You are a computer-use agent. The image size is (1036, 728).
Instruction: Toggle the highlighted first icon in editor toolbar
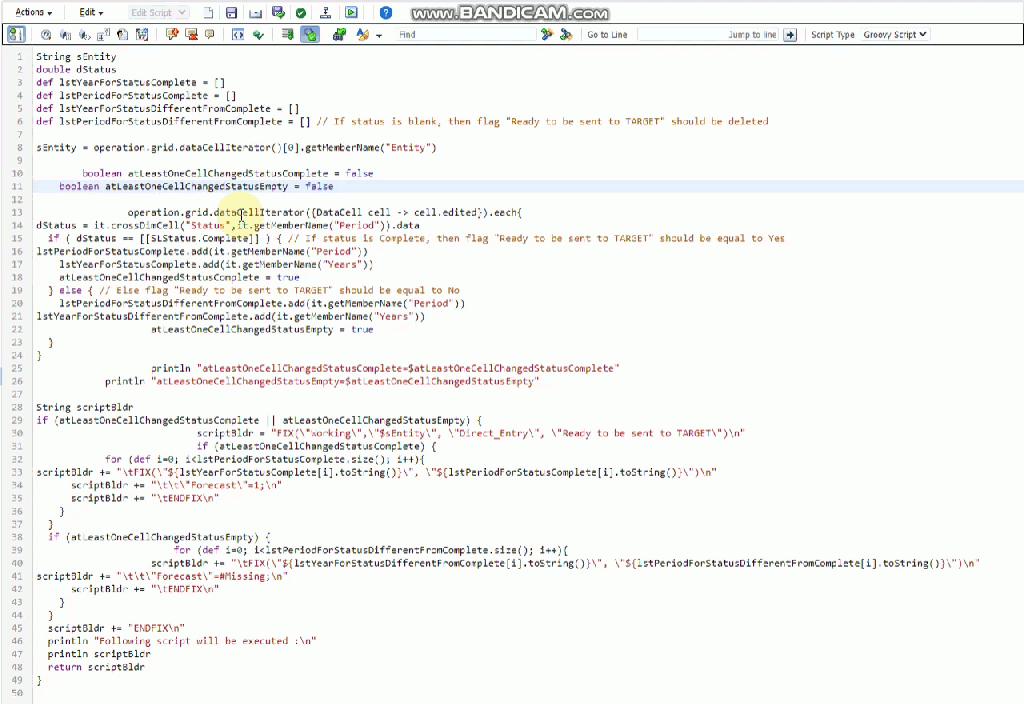(x=17, y=34)
